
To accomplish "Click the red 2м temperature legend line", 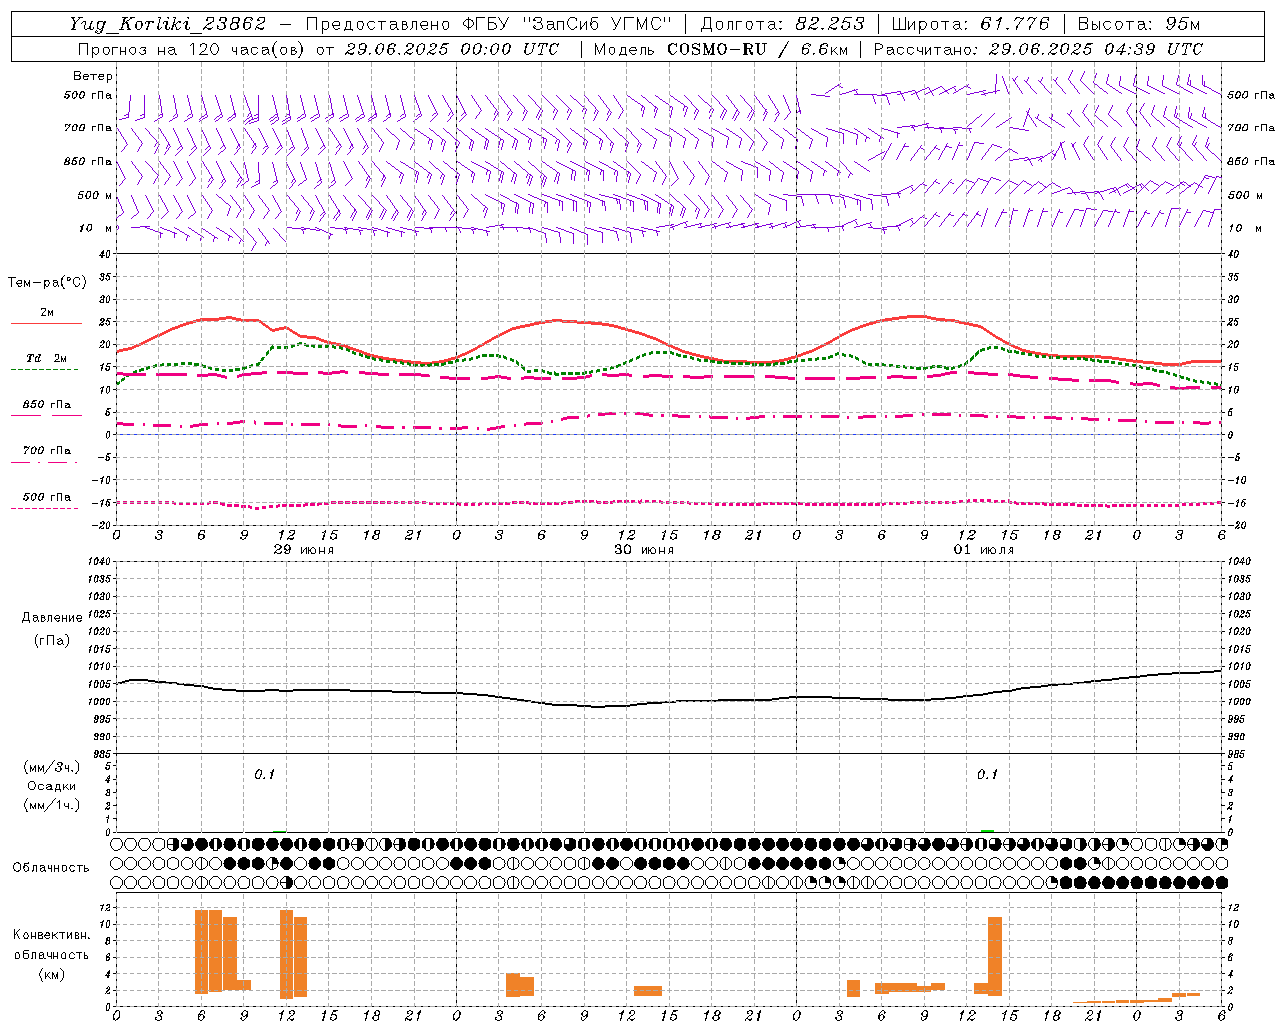I will click(46, 324).
